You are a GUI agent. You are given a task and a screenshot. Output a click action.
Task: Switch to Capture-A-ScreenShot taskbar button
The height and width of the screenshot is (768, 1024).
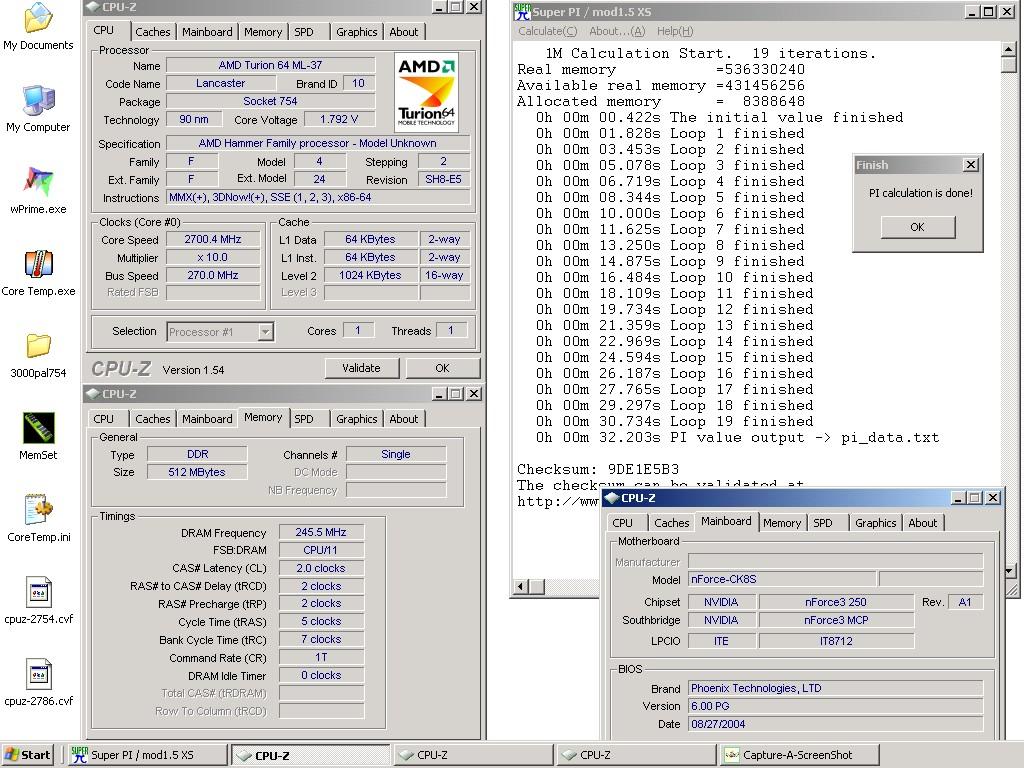click(x=800, y=755)
